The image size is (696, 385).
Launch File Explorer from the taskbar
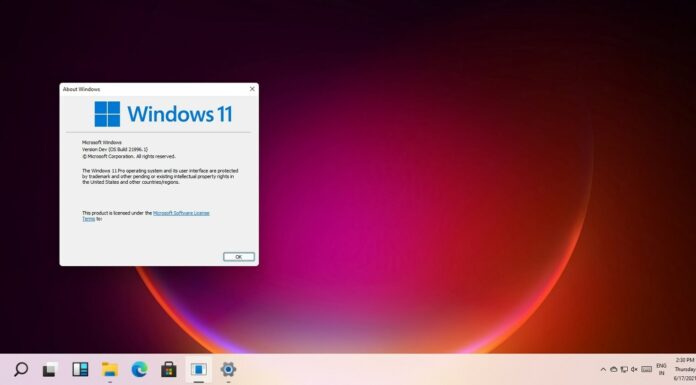click(x=110, y=369)
